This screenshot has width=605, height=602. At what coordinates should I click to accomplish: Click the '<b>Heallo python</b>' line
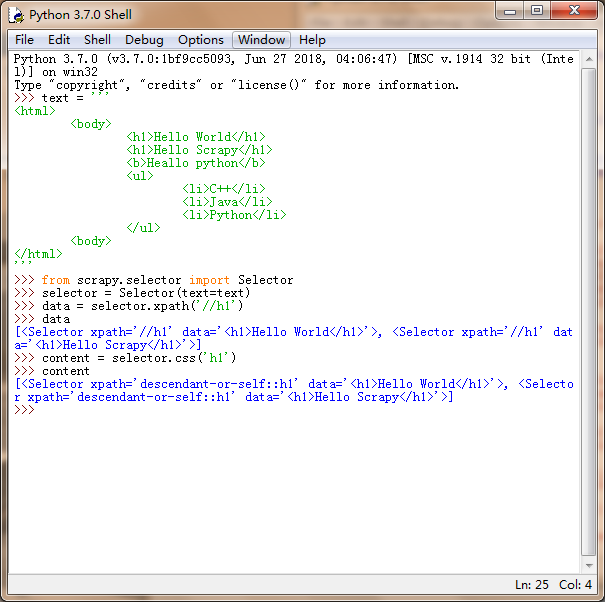[x=196, y=163]
